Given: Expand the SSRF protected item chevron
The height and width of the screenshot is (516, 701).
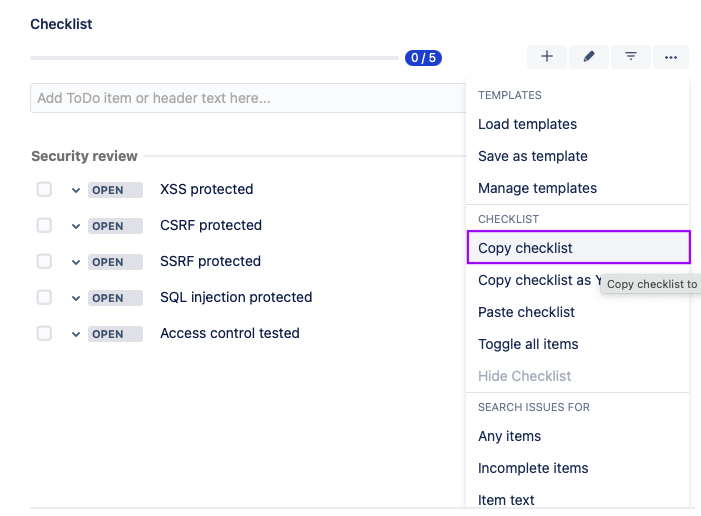Looking at the screenshot, I should (x=75, y=262).
